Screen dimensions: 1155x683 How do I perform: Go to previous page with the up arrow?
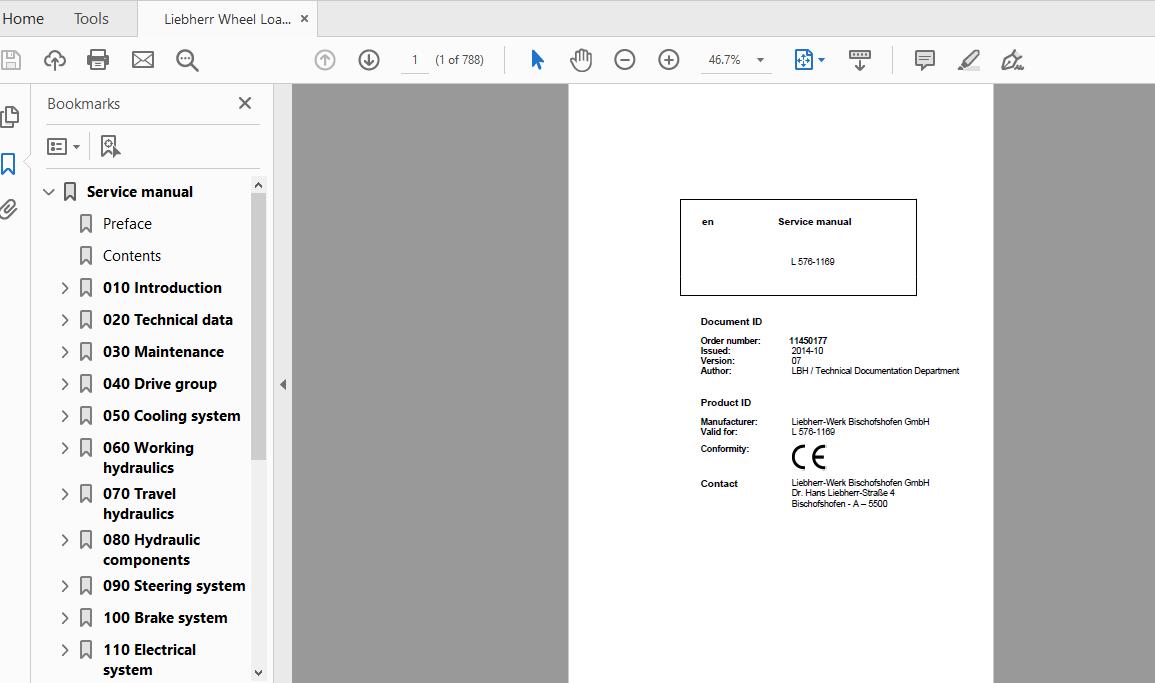pyautogui.click(x=325, y=60)
